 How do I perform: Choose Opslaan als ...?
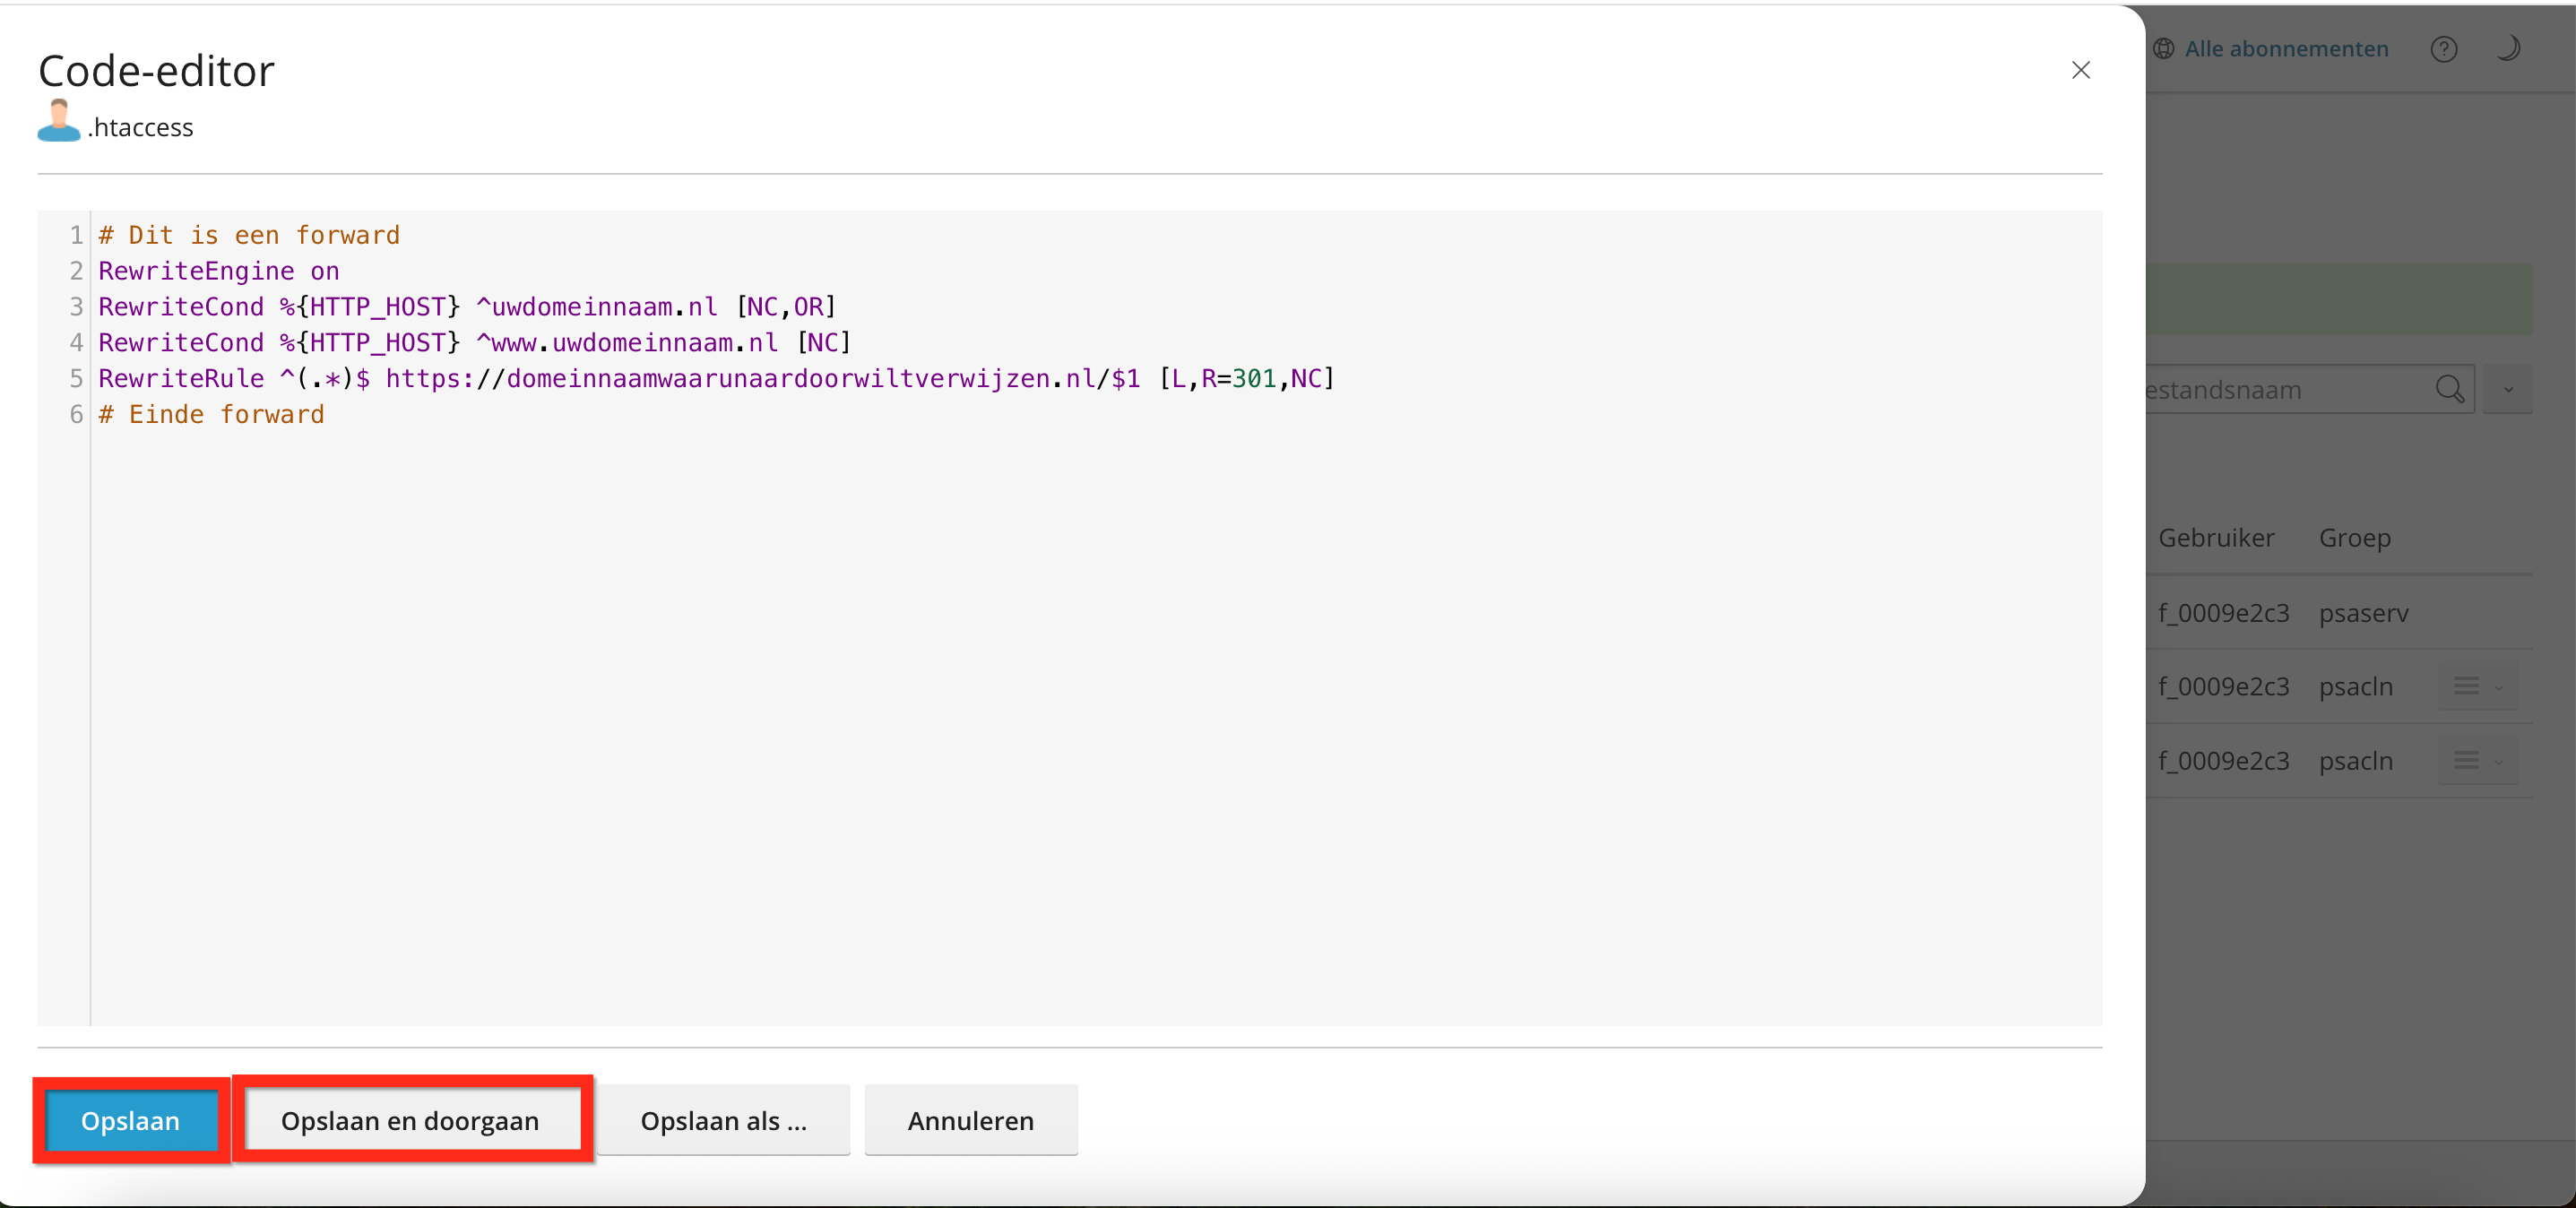pos(723,1121)
